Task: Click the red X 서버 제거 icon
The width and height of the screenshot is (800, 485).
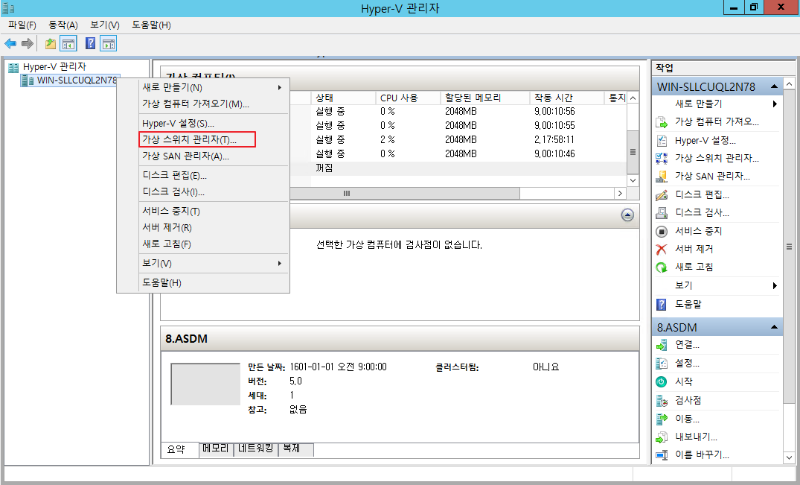Action: click(661, 249)
